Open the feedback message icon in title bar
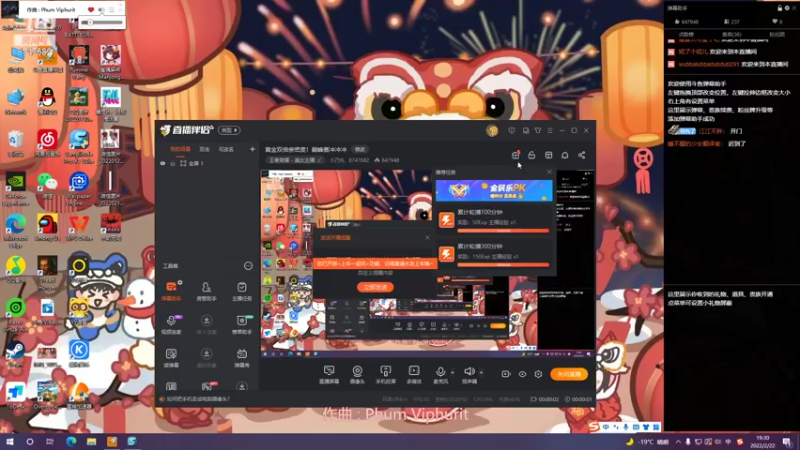Screen dimensions: 800x450 coord(512,131)
